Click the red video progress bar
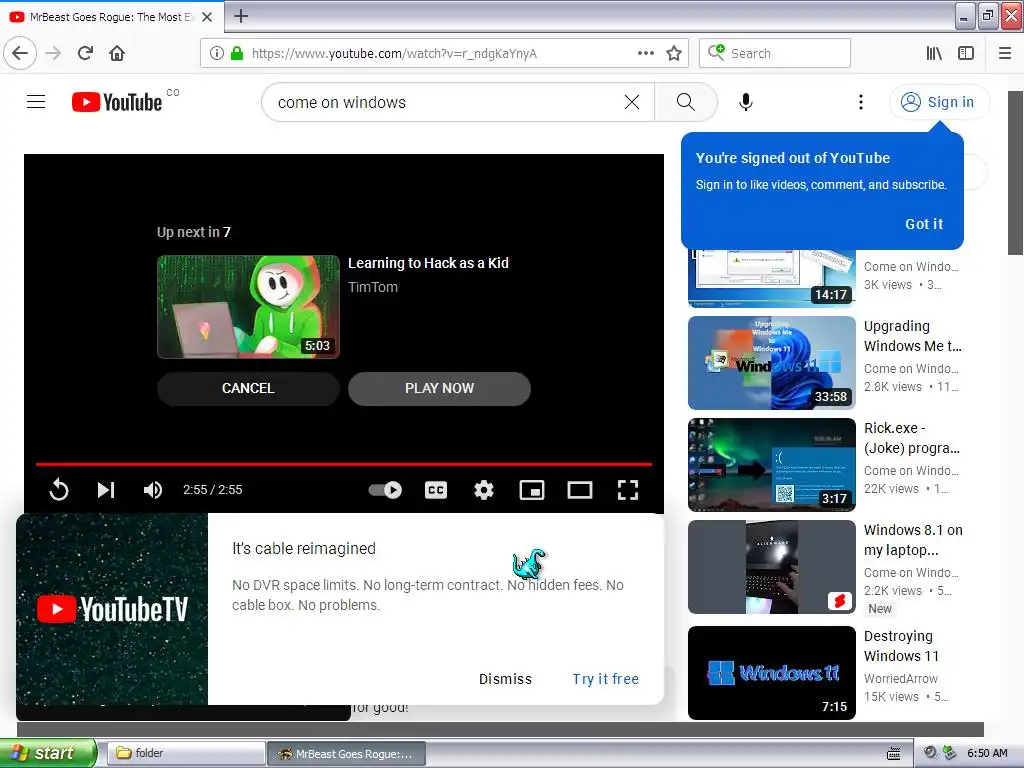 click(x=344, y=464)
